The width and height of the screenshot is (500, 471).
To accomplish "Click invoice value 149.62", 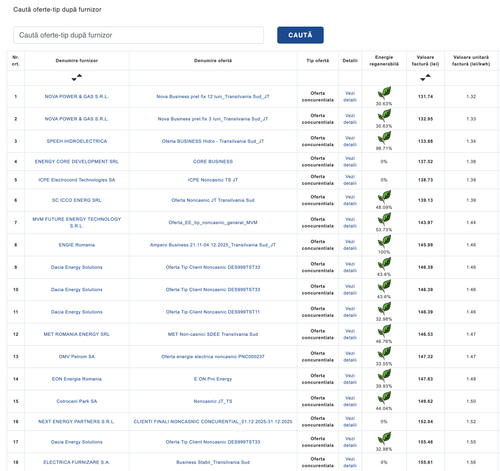I will [x=425, y=401].
